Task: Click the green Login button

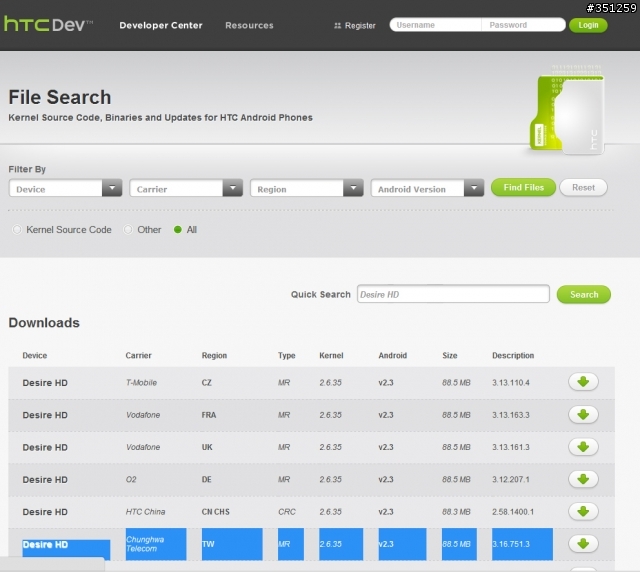Action: coord(588,25)
